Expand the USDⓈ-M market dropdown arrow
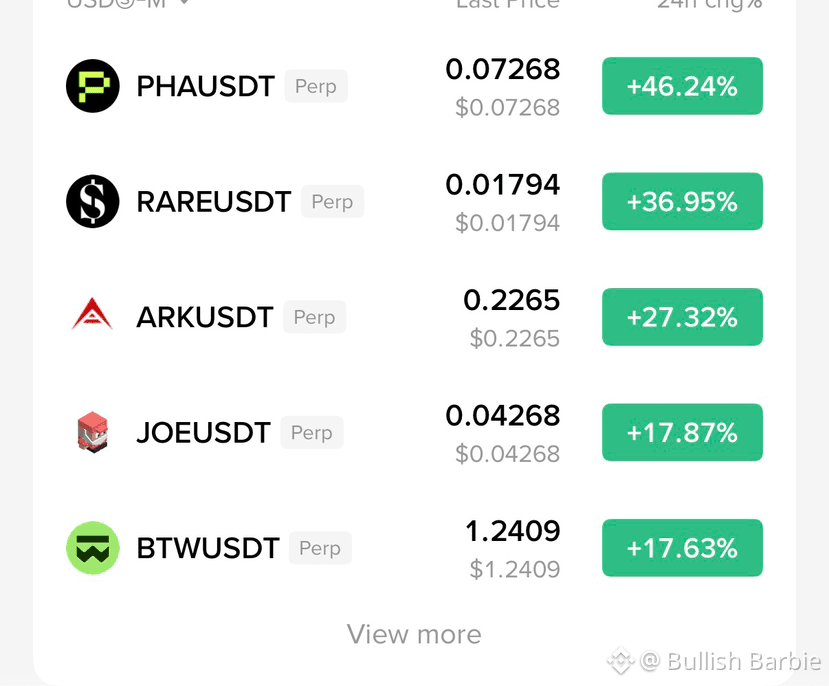The height and width of the screenshot is (686, 829). (184, 3)
